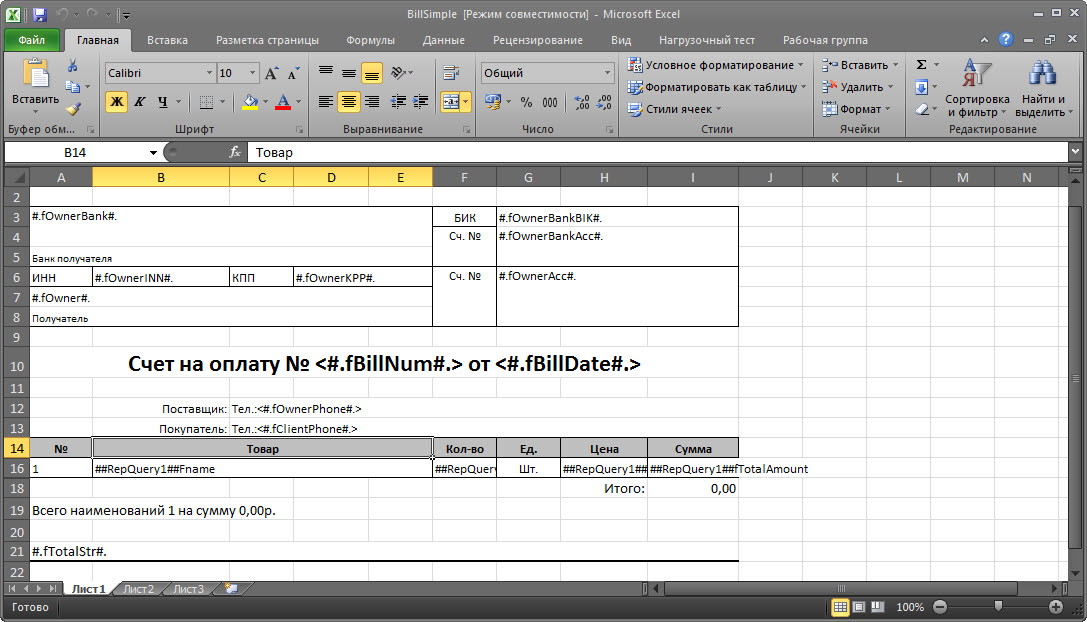Apply middle vertical alignment
This screenshot has width=1087, height=622.
pyautogui.click(x=349, y=72)
